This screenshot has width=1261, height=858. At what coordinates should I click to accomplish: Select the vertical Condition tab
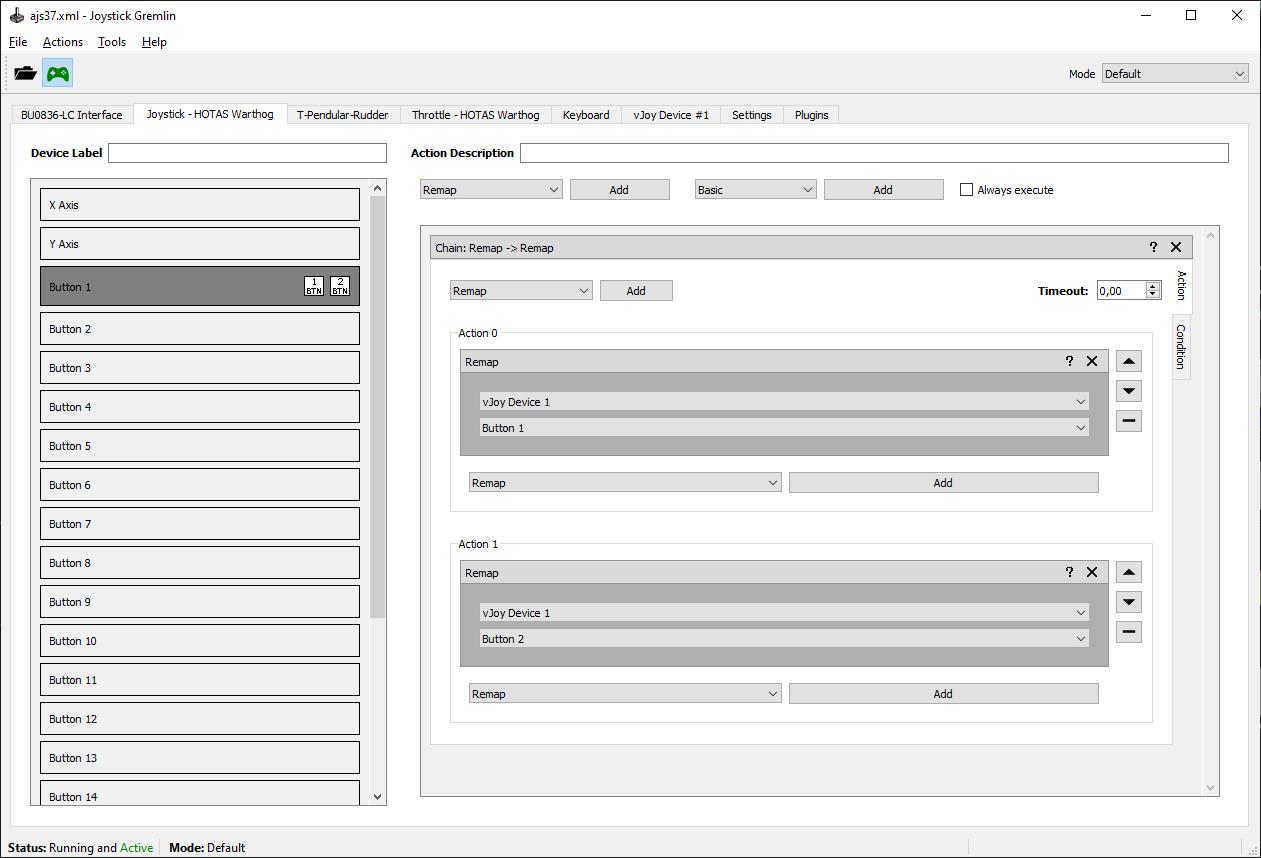1181,347
